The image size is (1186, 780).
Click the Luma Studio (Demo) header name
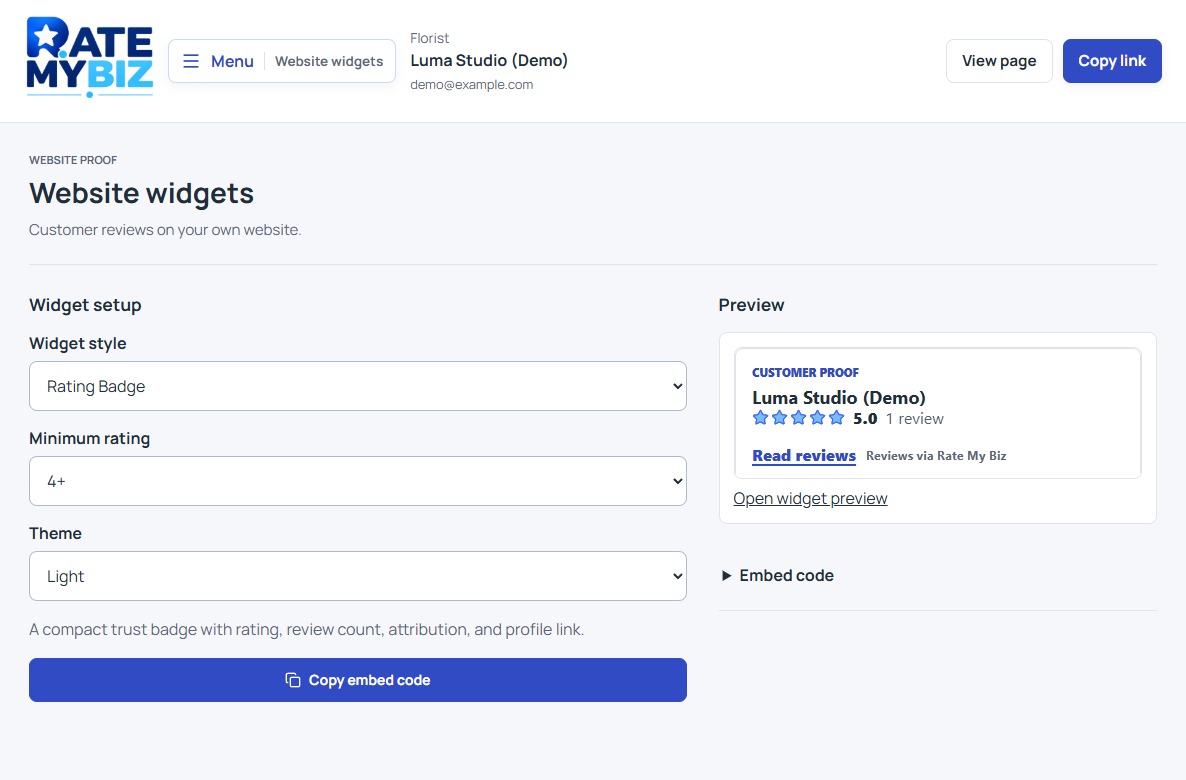[x=489, y=61]
